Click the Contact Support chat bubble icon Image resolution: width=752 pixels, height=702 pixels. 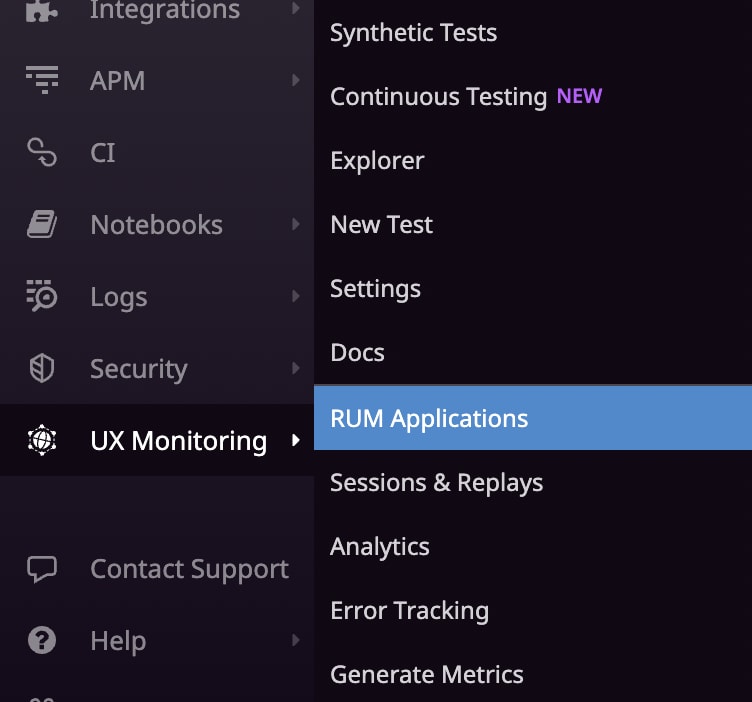[41, 569]
